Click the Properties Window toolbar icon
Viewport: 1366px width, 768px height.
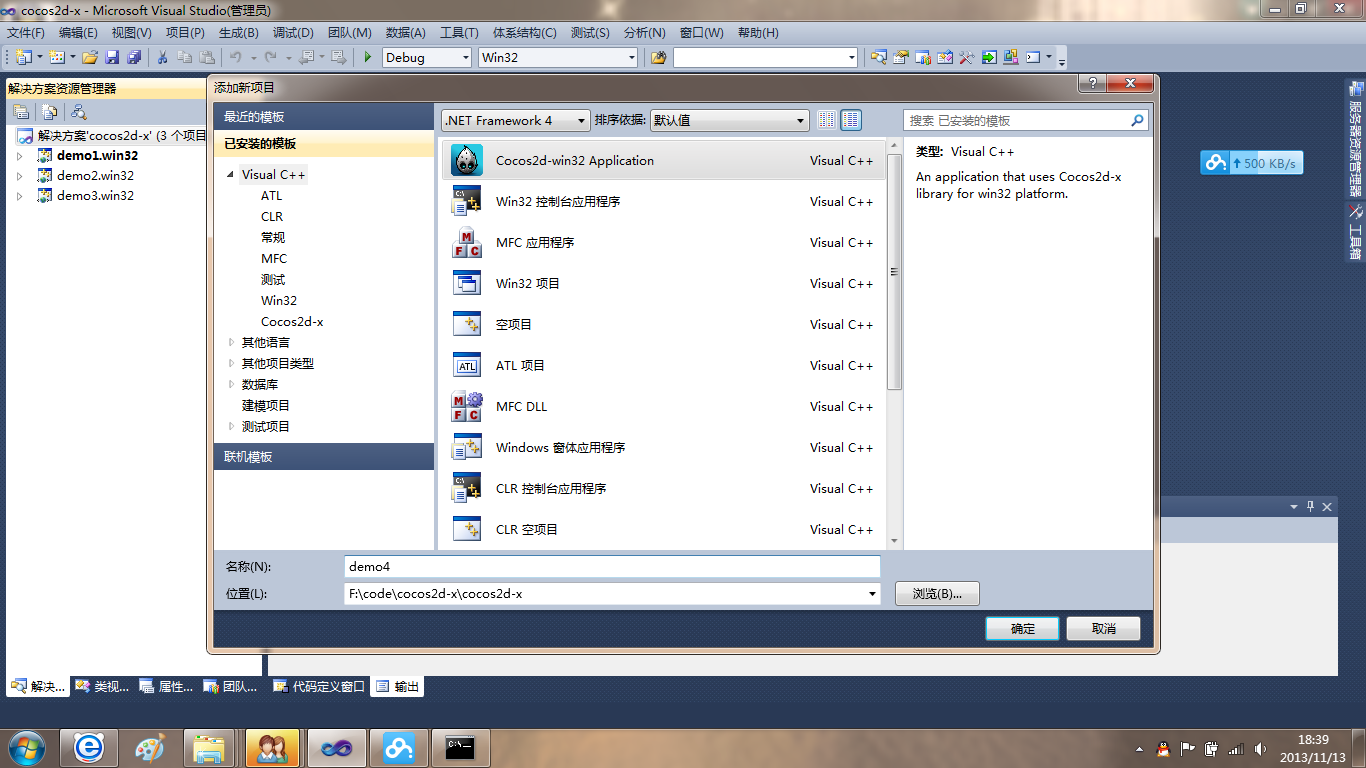coord(900,57)
